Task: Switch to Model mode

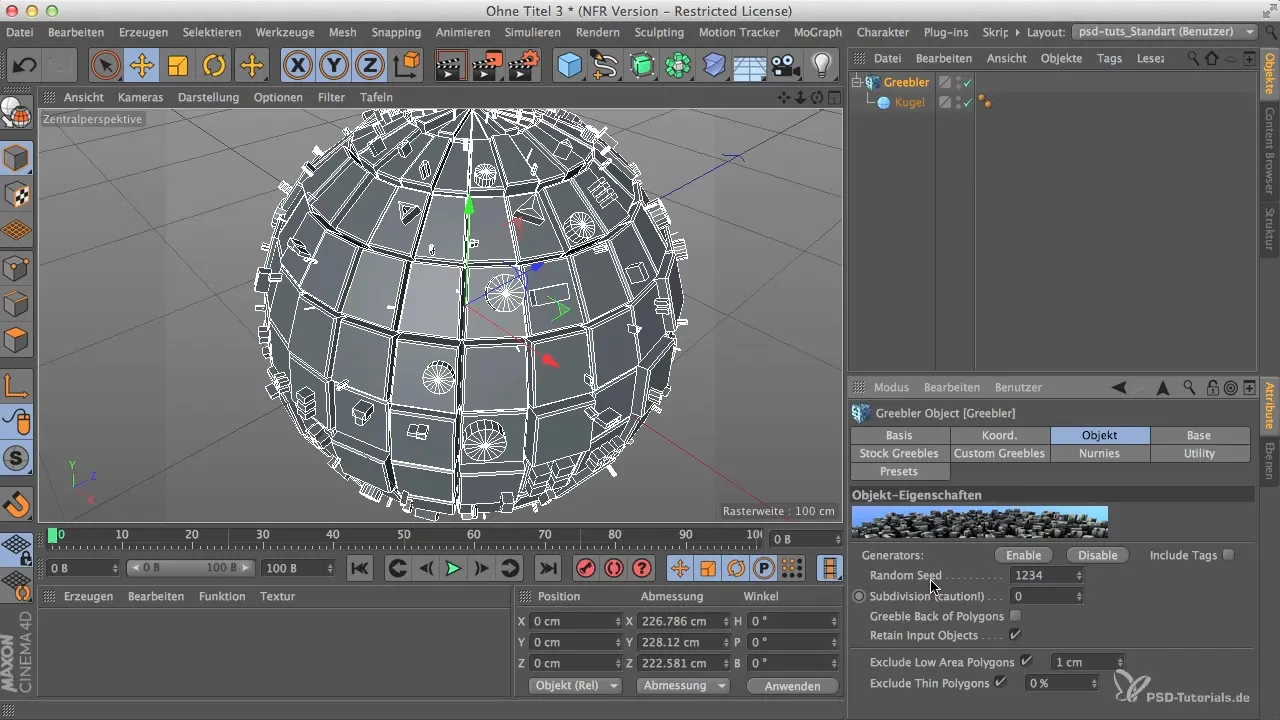Action: [16, 159]
